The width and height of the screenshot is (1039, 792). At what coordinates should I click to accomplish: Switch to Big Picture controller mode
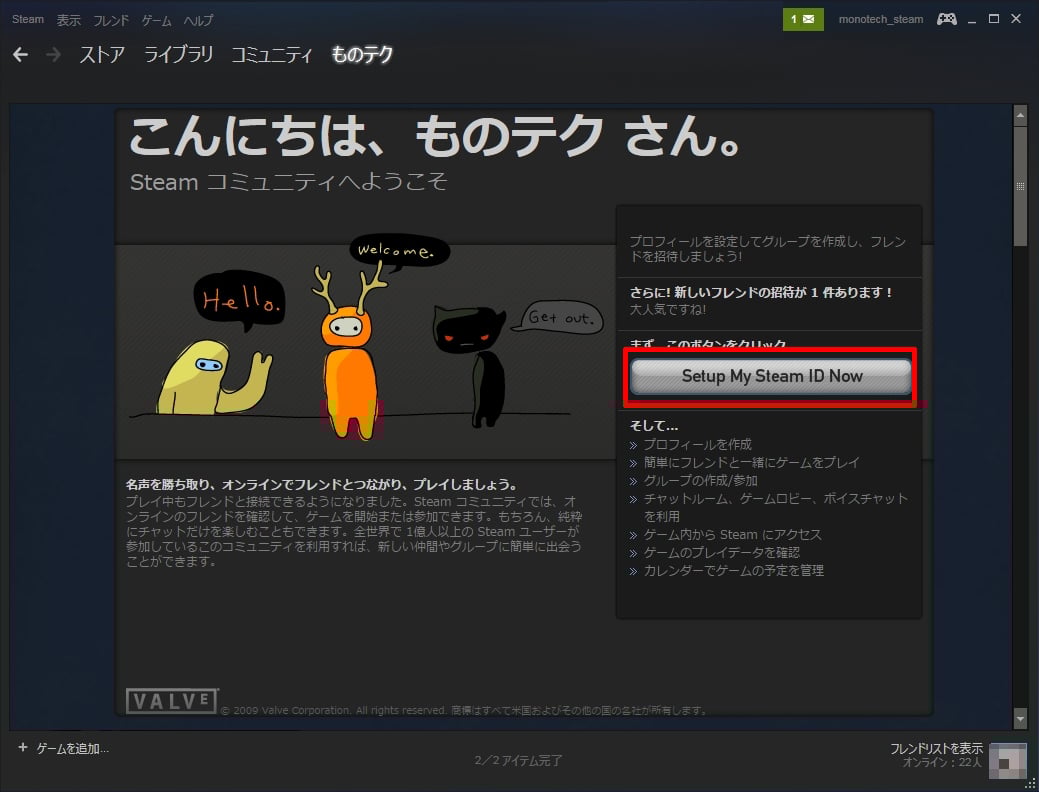pyautogui.click(x=946, y=19)
